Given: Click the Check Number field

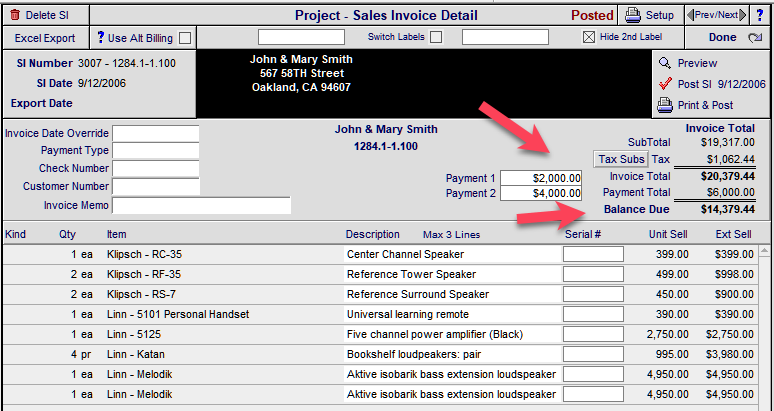Looking at the screenshot, I should pos(155,168).
